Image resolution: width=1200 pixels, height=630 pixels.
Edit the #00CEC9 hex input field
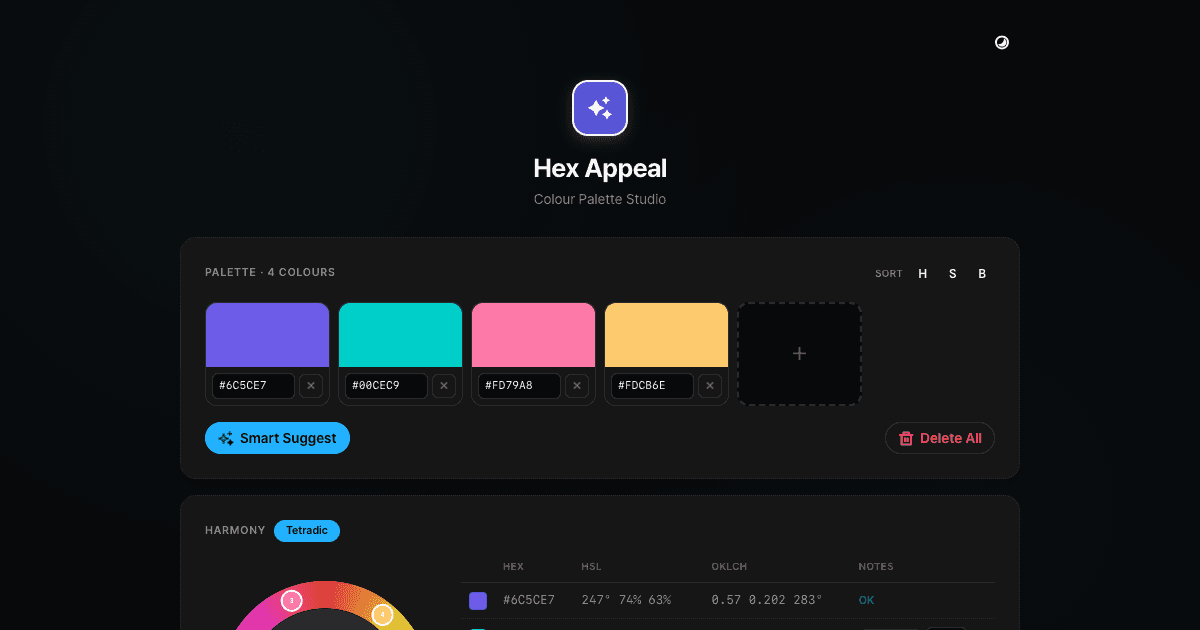386,386
